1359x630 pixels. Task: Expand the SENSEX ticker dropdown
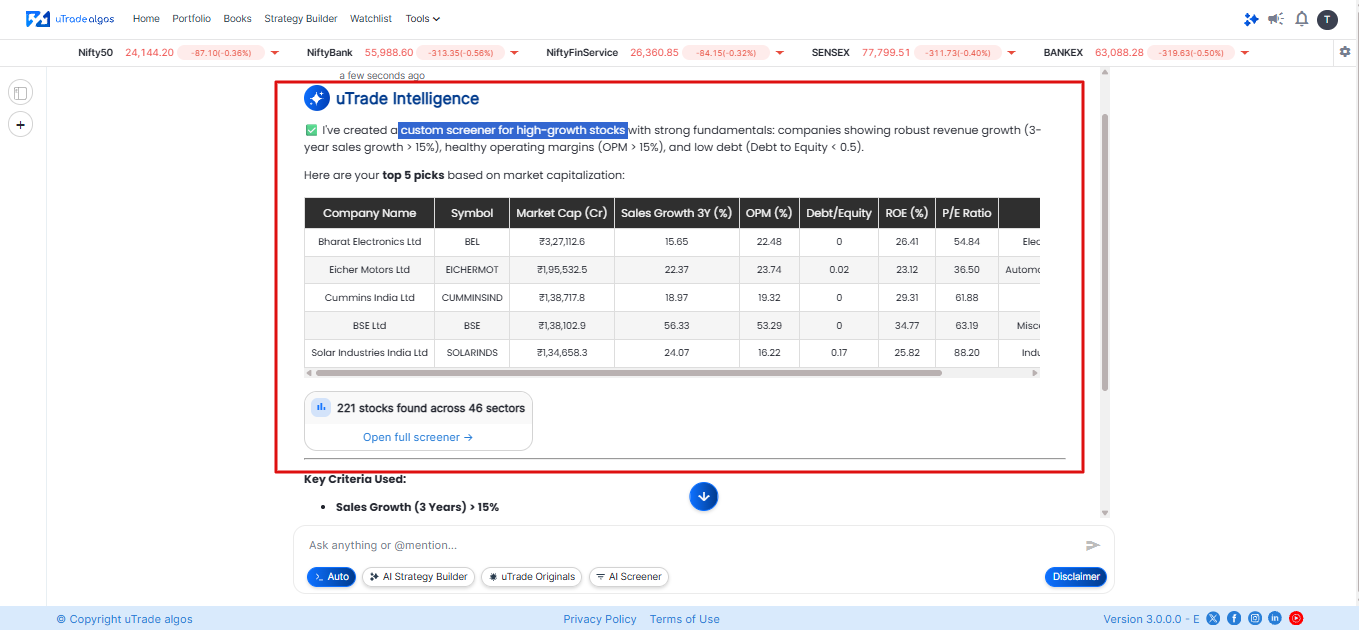click(1011, 52)
